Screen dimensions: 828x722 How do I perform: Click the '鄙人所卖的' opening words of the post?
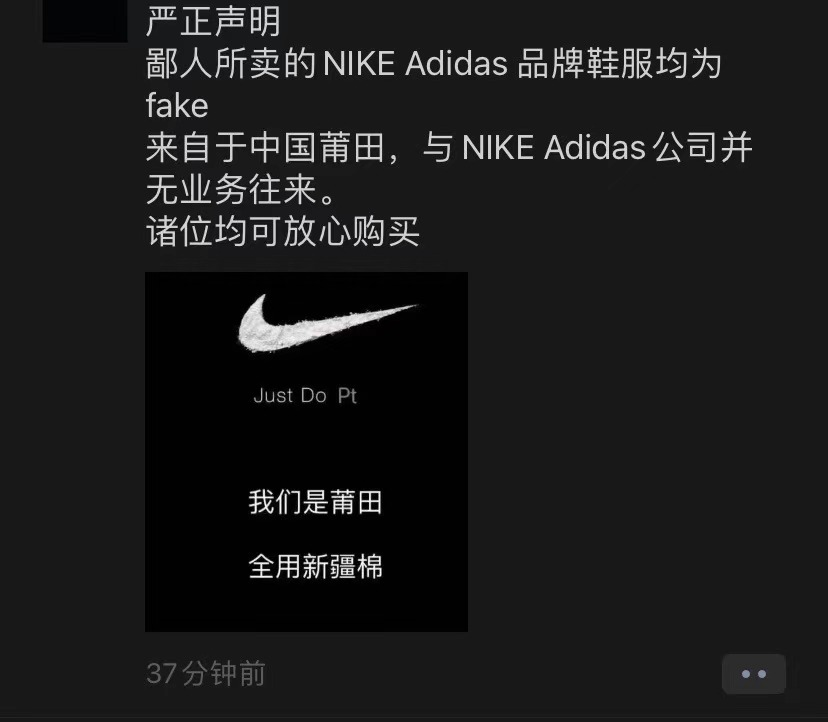[x=231, y=63]
